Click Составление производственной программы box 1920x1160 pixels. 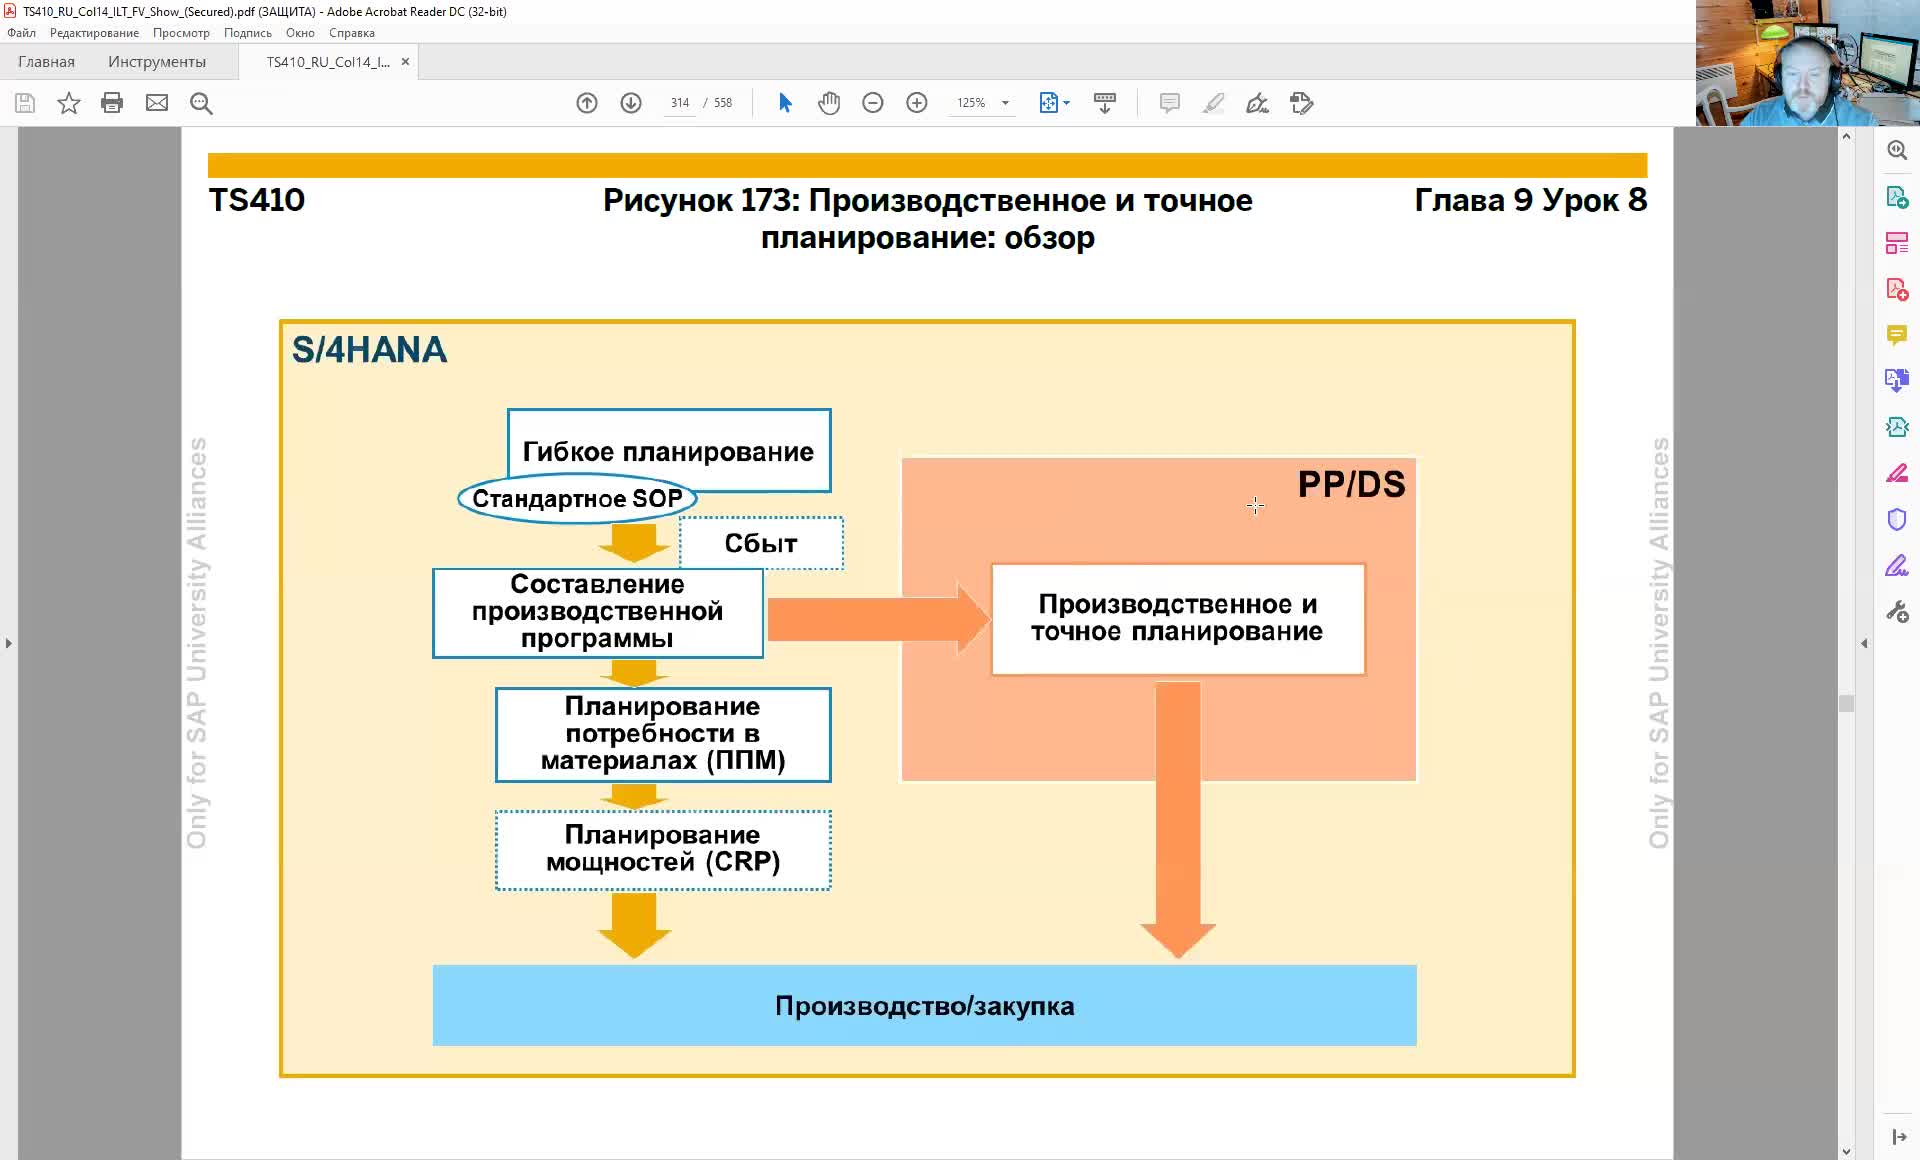[597, 612]
